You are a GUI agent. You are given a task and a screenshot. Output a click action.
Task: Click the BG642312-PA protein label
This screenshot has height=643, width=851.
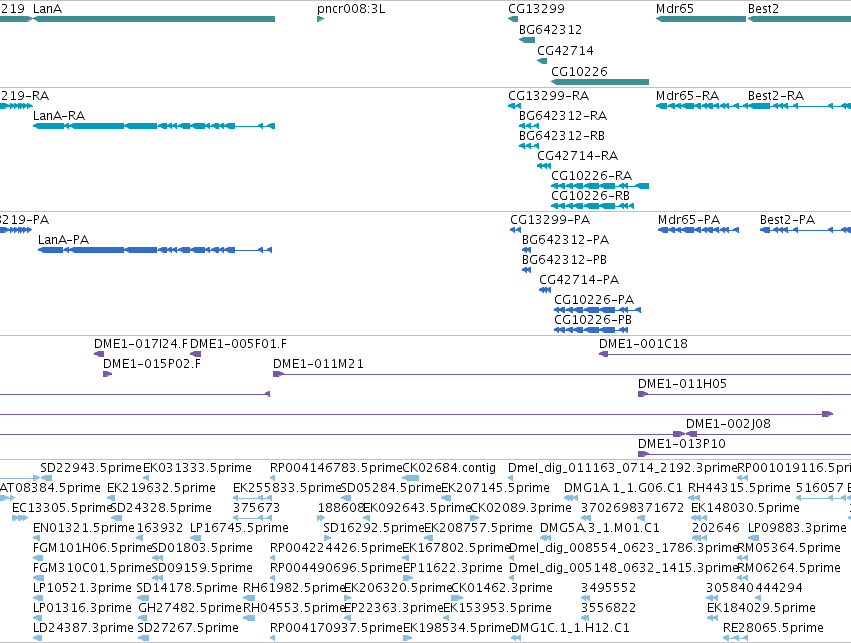point(566,240)
